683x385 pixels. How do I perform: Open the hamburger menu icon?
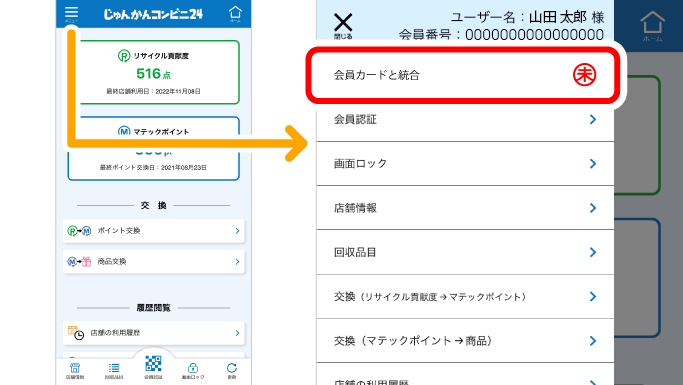tap(71, 14)
